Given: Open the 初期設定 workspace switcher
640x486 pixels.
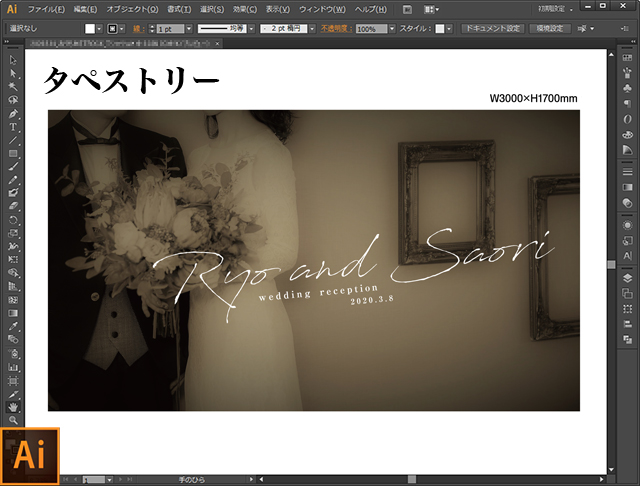Looking at the screenshot, I should (555, 9).
